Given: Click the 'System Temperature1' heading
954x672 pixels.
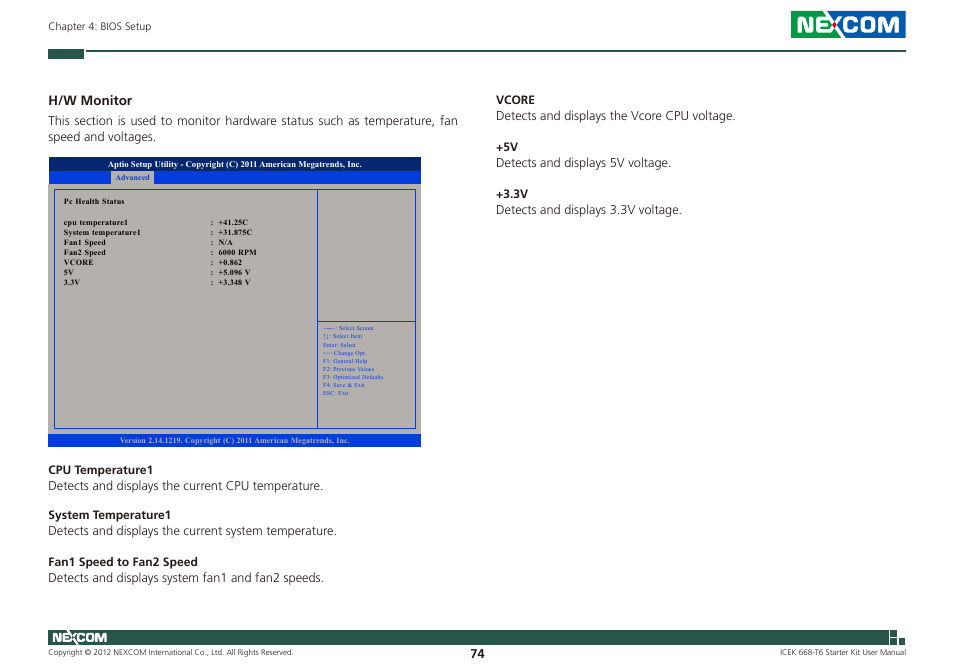Looking at the screenshot, I should tap(110, 515).
